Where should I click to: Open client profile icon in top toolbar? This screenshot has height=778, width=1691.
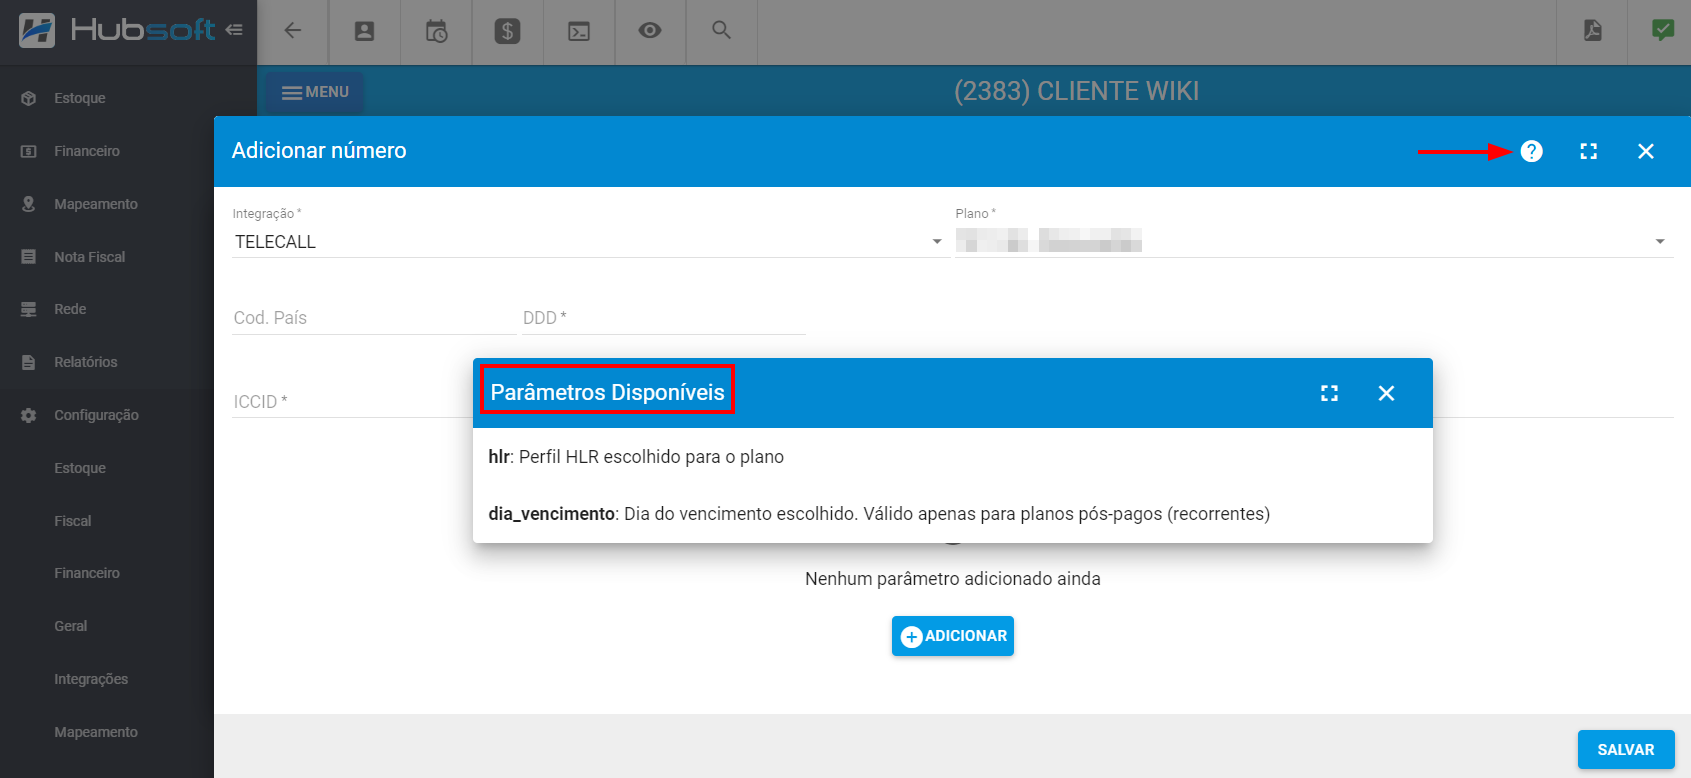(x=365, y=31)
